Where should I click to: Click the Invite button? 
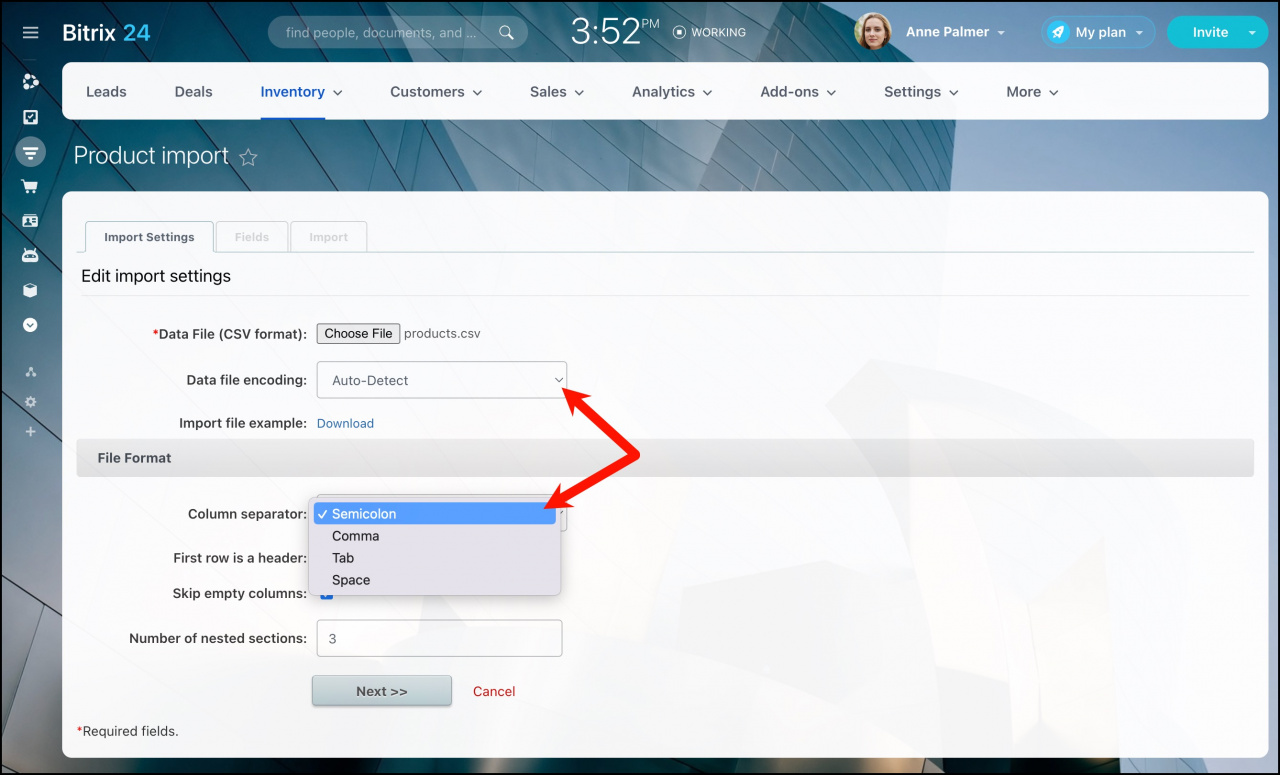click(x=1210, y=32)
